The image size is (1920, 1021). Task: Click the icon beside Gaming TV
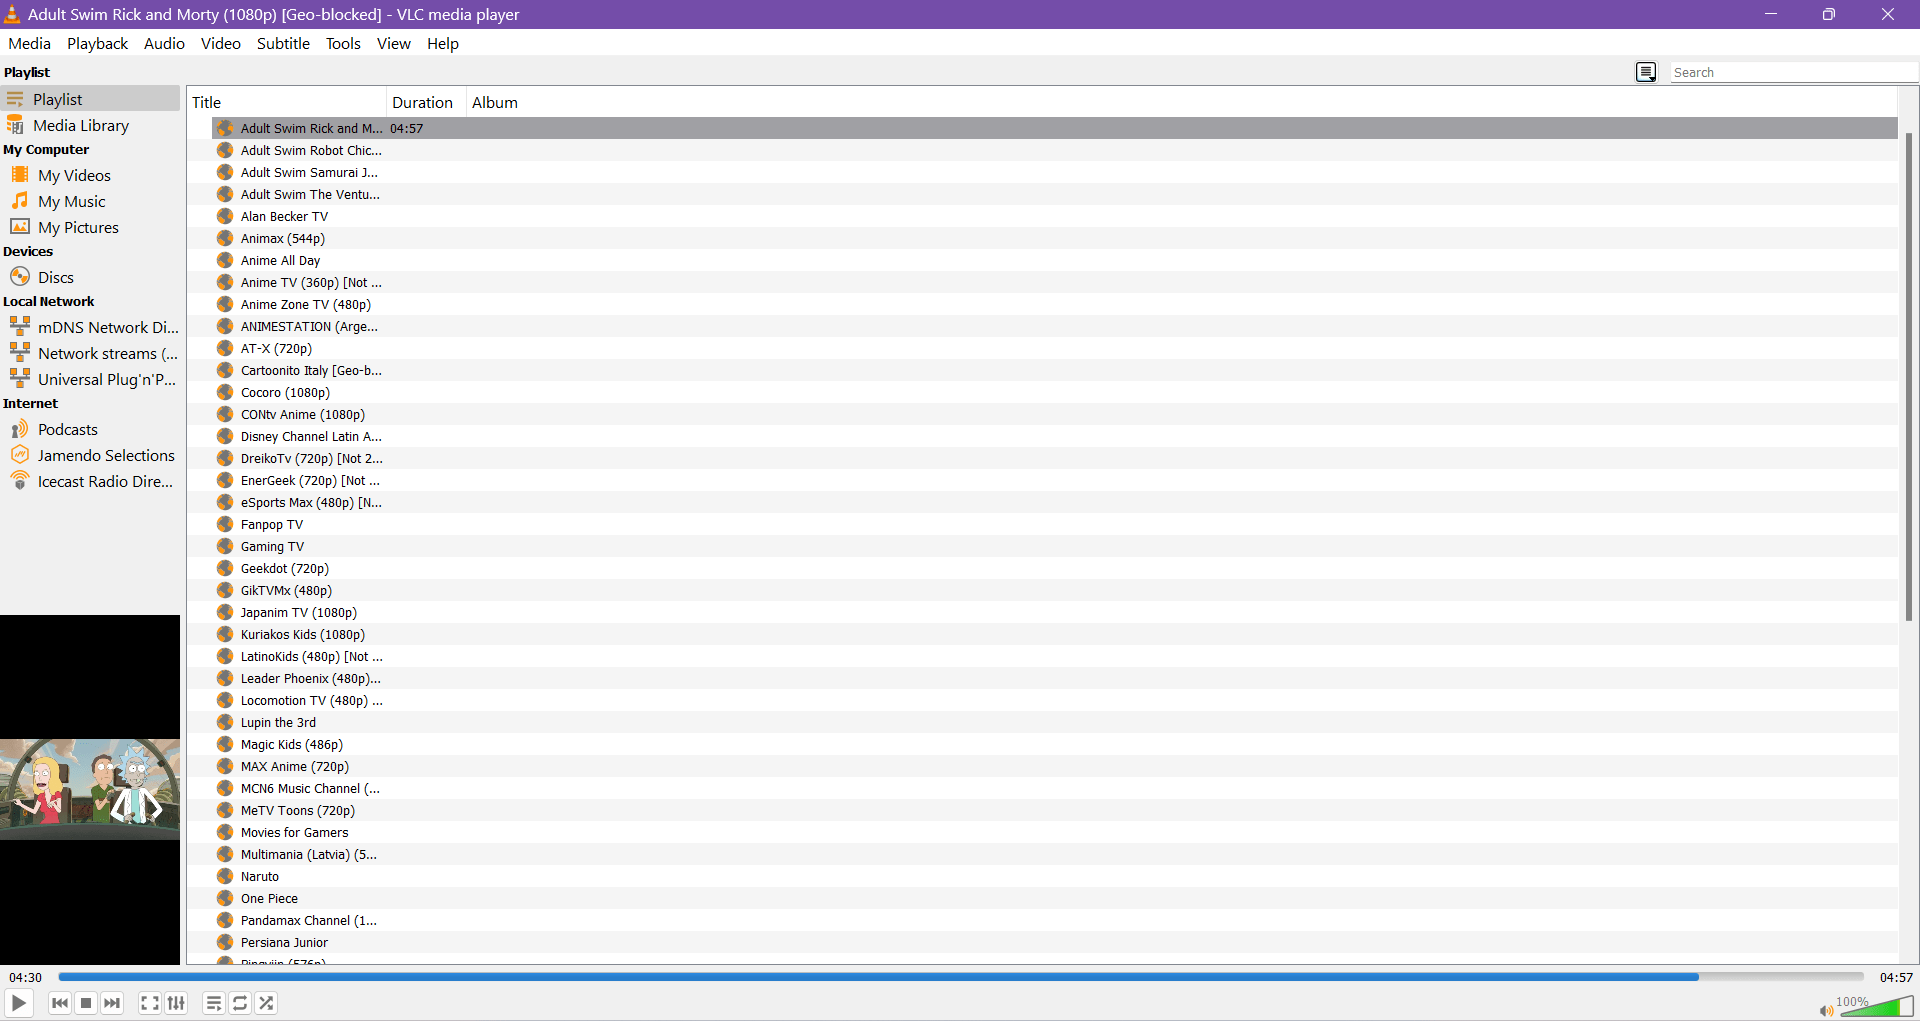point(225,546)
